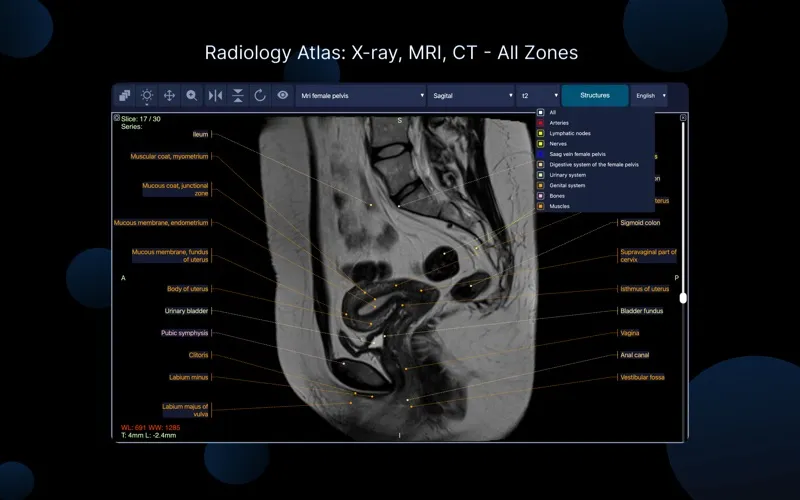Select the Bladder fundus label
The width and height of the screenshot is (800, 500).
pos(641,311)
